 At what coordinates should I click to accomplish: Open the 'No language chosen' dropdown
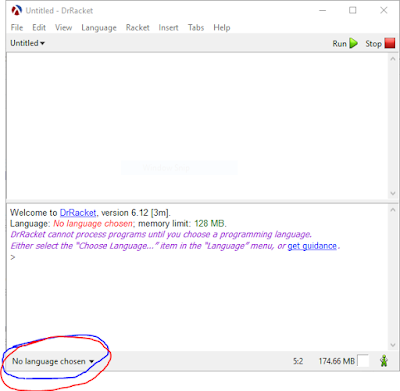pyautogui.click(x=53, y=361)
